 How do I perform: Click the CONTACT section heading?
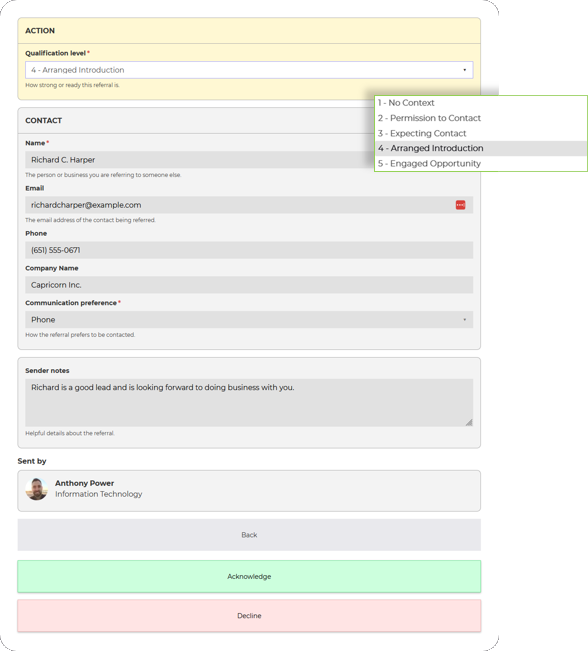tap(44, 120)
